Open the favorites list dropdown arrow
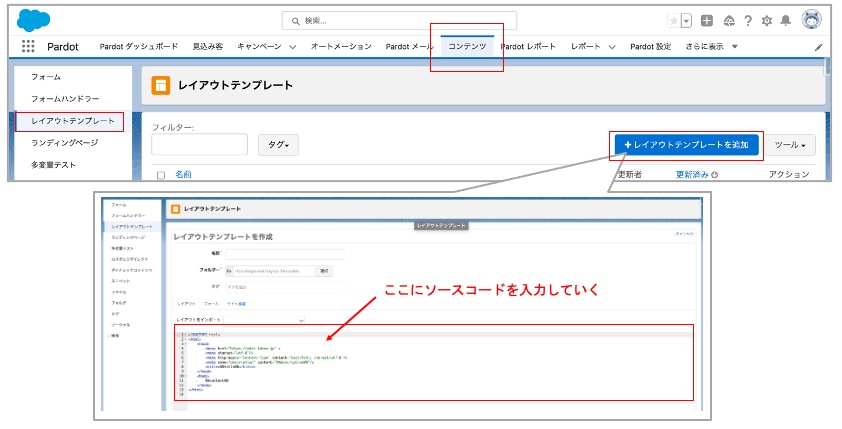The width and height of the screenshot is (842, 429). (x=686, y=20)
